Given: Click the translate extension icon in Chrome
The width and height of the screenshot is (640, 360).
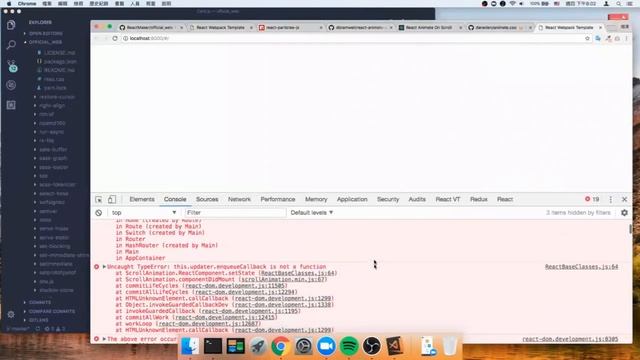Looking at the screenshot, I should (x=598, y=38).
